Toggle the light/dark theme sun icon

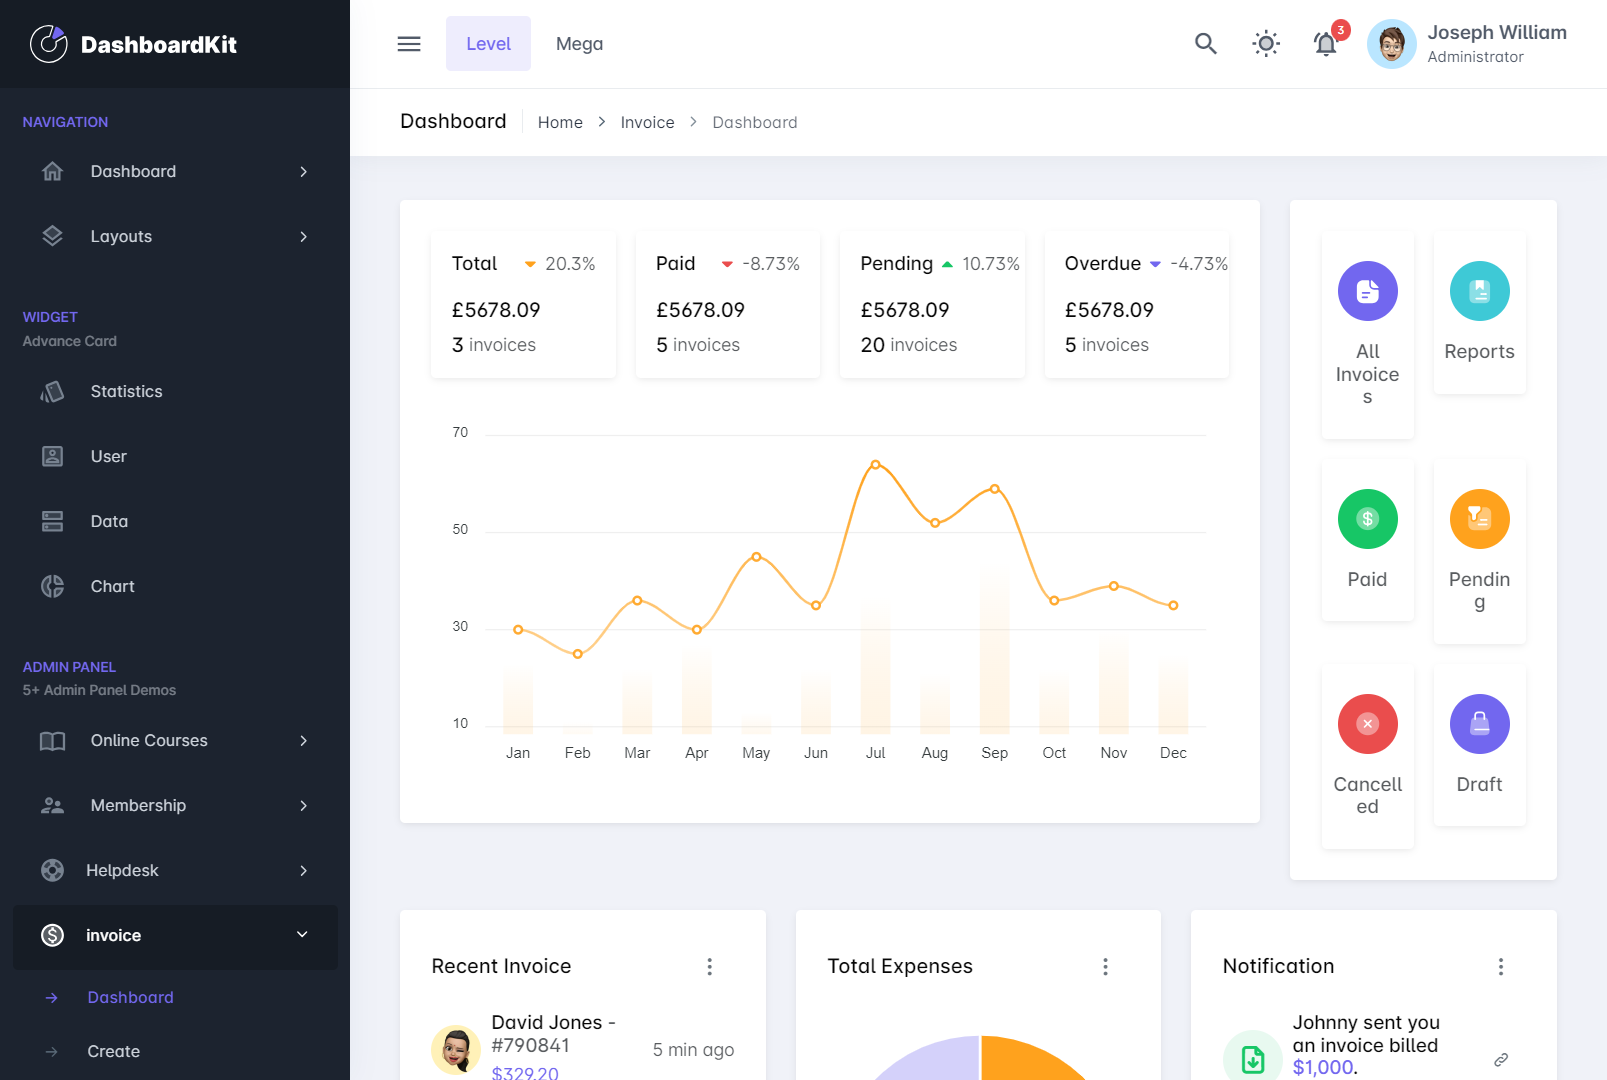(1266, 44)
